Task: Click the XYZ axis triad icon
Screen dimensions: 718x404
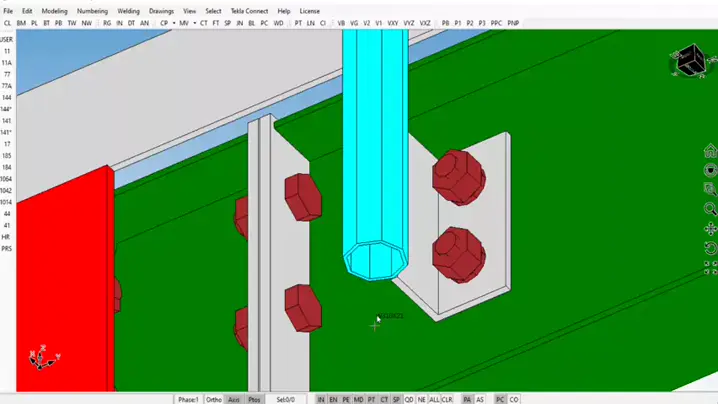Action: [44, 357]
